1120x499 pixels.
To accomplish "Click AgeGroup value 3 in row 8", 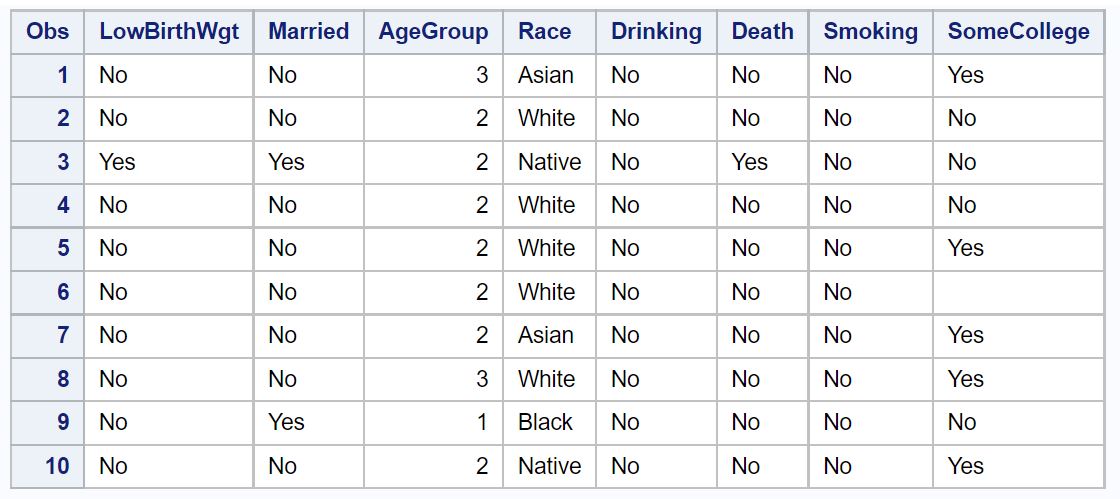I will pos(434,379).
